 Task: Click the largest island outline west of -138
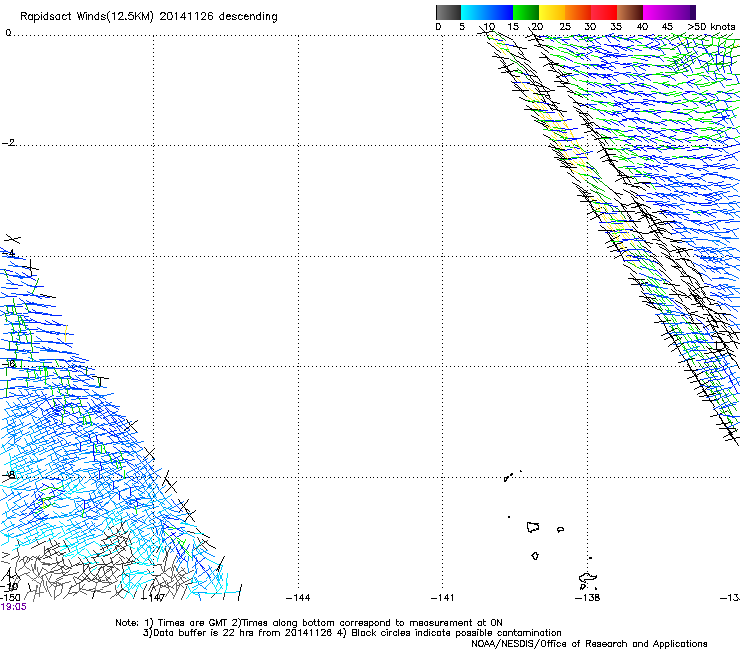pyautogui.click(x=533, y=527)
